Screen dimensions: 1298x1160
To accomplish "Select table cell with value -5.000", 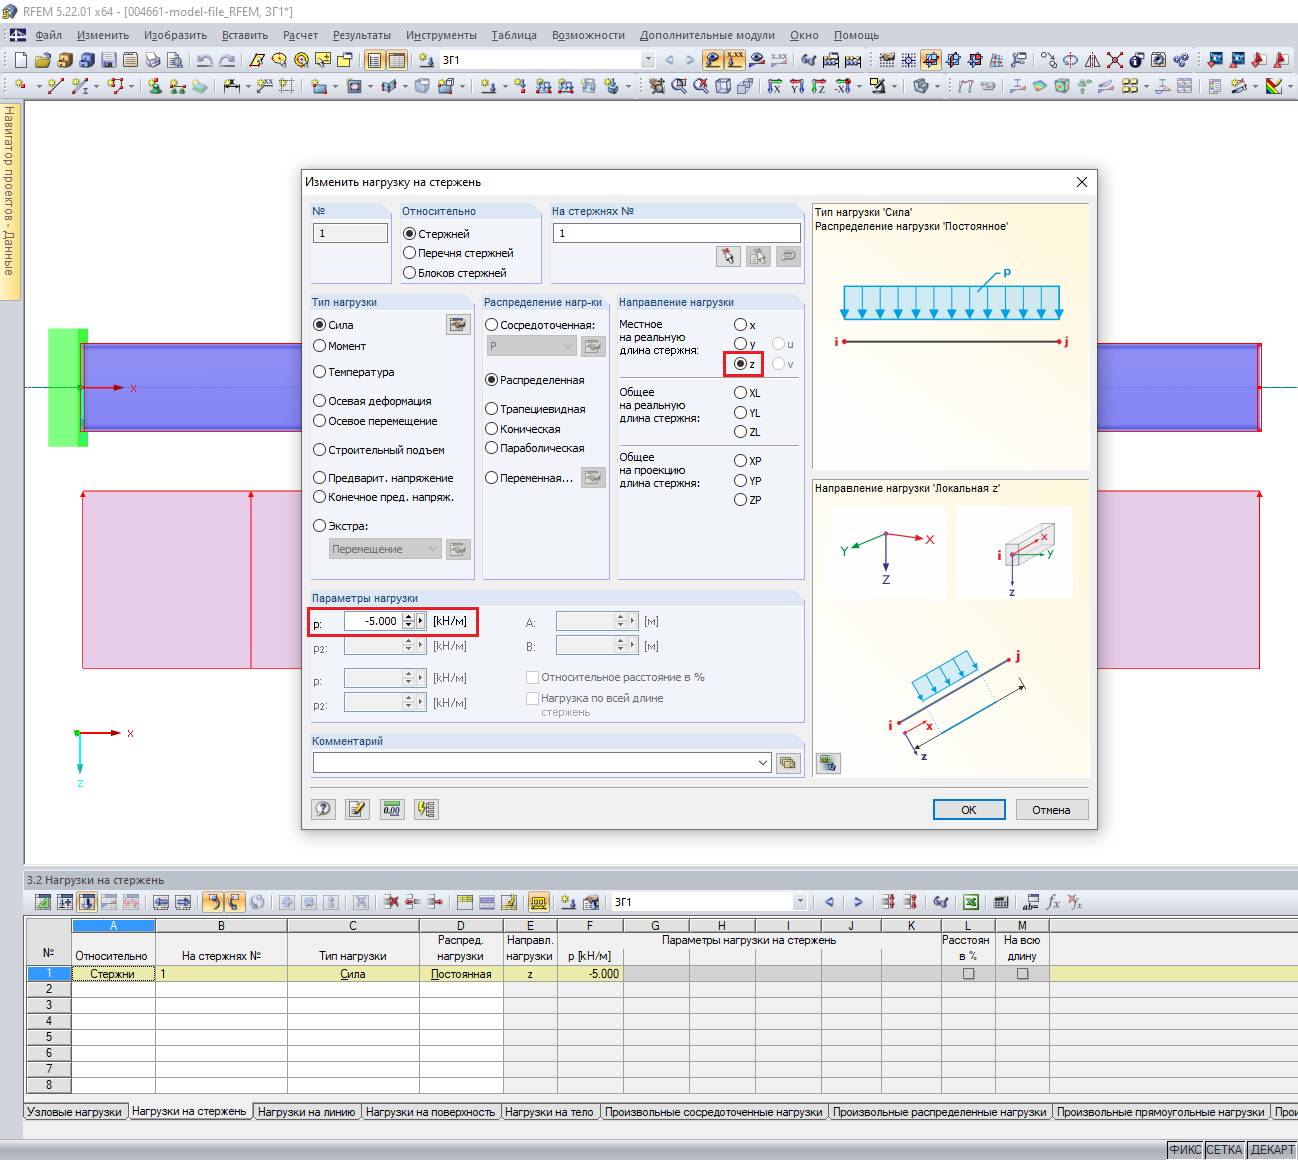I will point(590,973).
